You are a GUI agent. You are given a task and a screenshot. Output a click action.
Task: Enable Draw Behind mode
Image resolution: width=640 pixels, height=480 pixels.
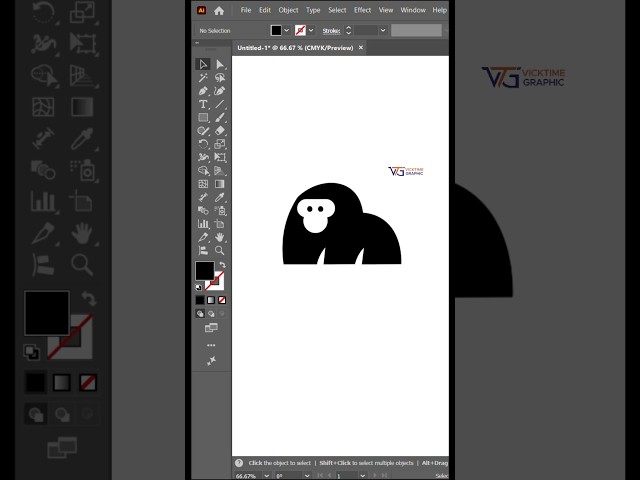(211, 313)
